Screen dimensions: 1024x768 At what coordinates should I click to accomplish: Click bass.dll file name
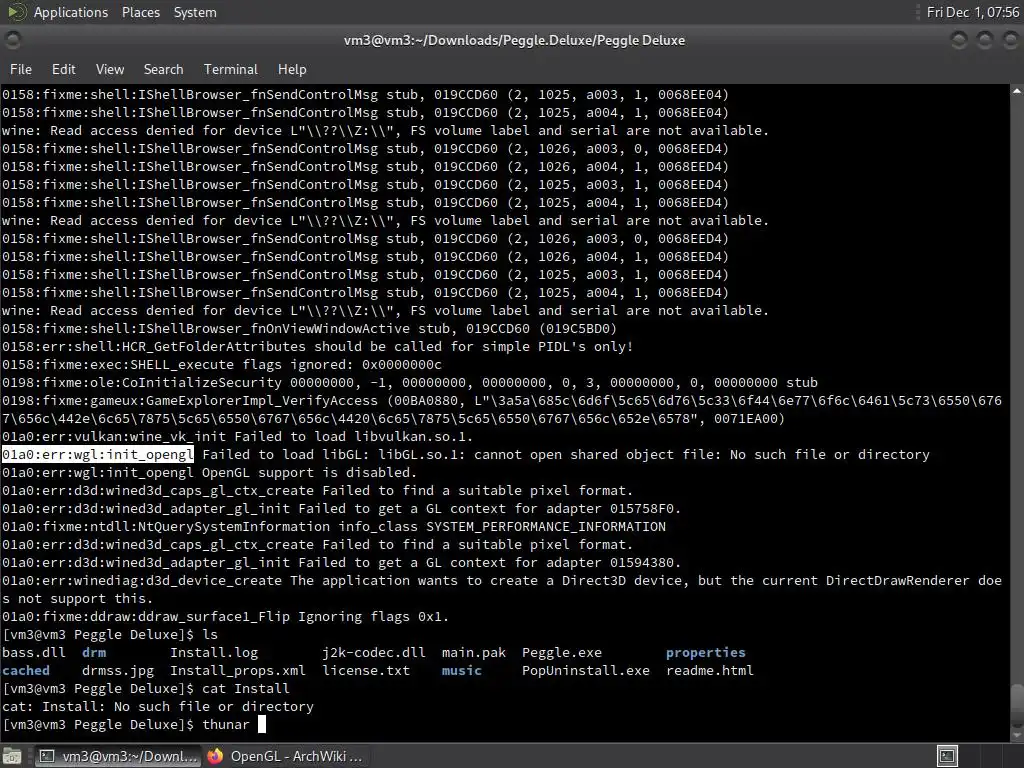tap(34, 652)
